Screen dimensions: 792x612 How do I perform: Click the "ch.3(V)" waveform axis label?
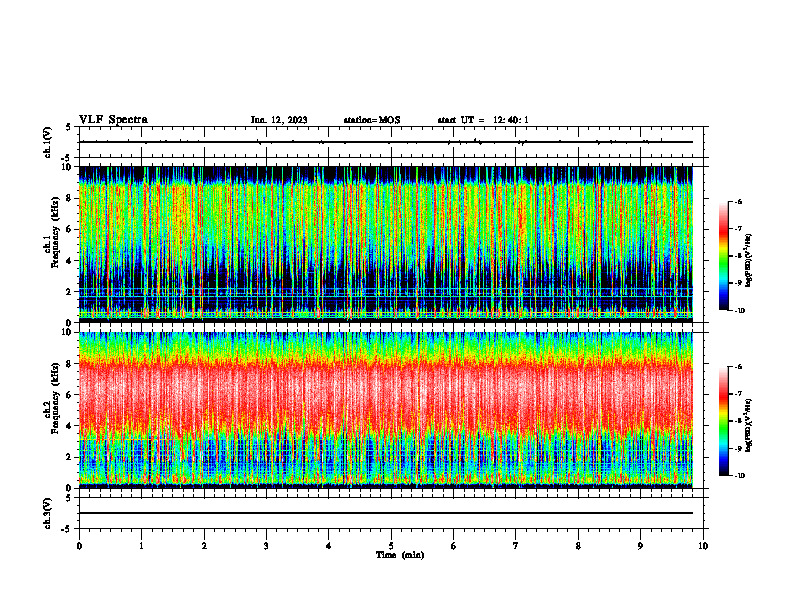pos(47,513)
